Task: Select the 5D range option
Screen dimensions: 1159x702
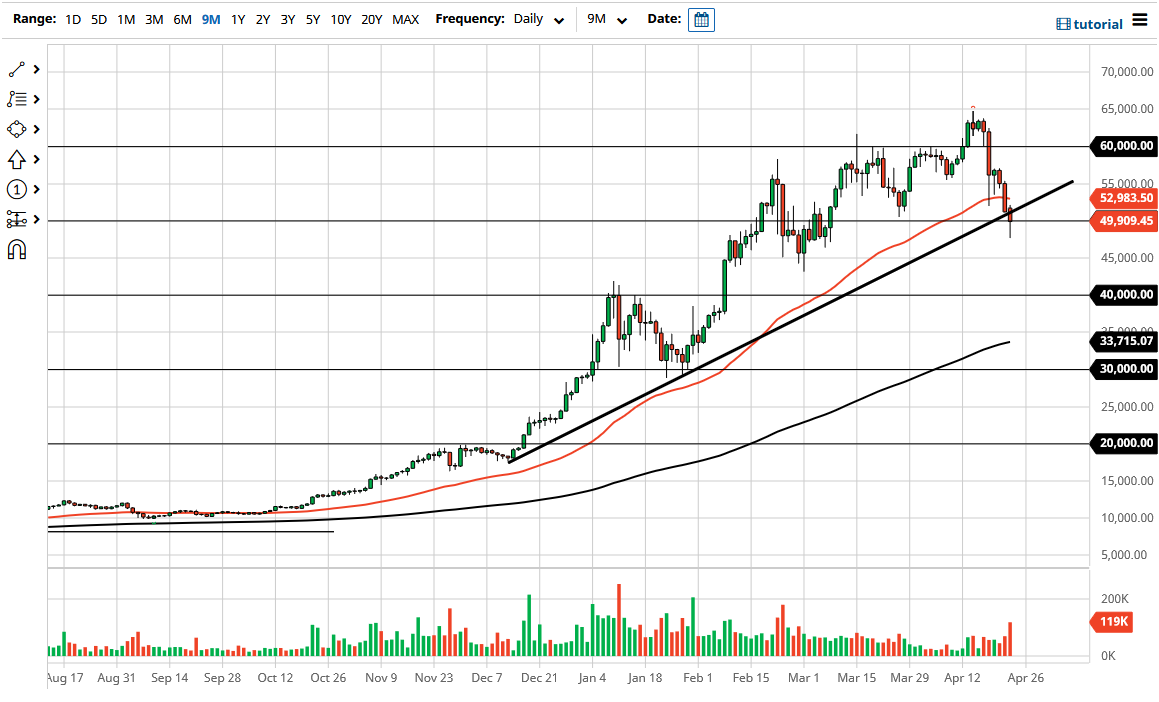Action: tap(98, 19)
